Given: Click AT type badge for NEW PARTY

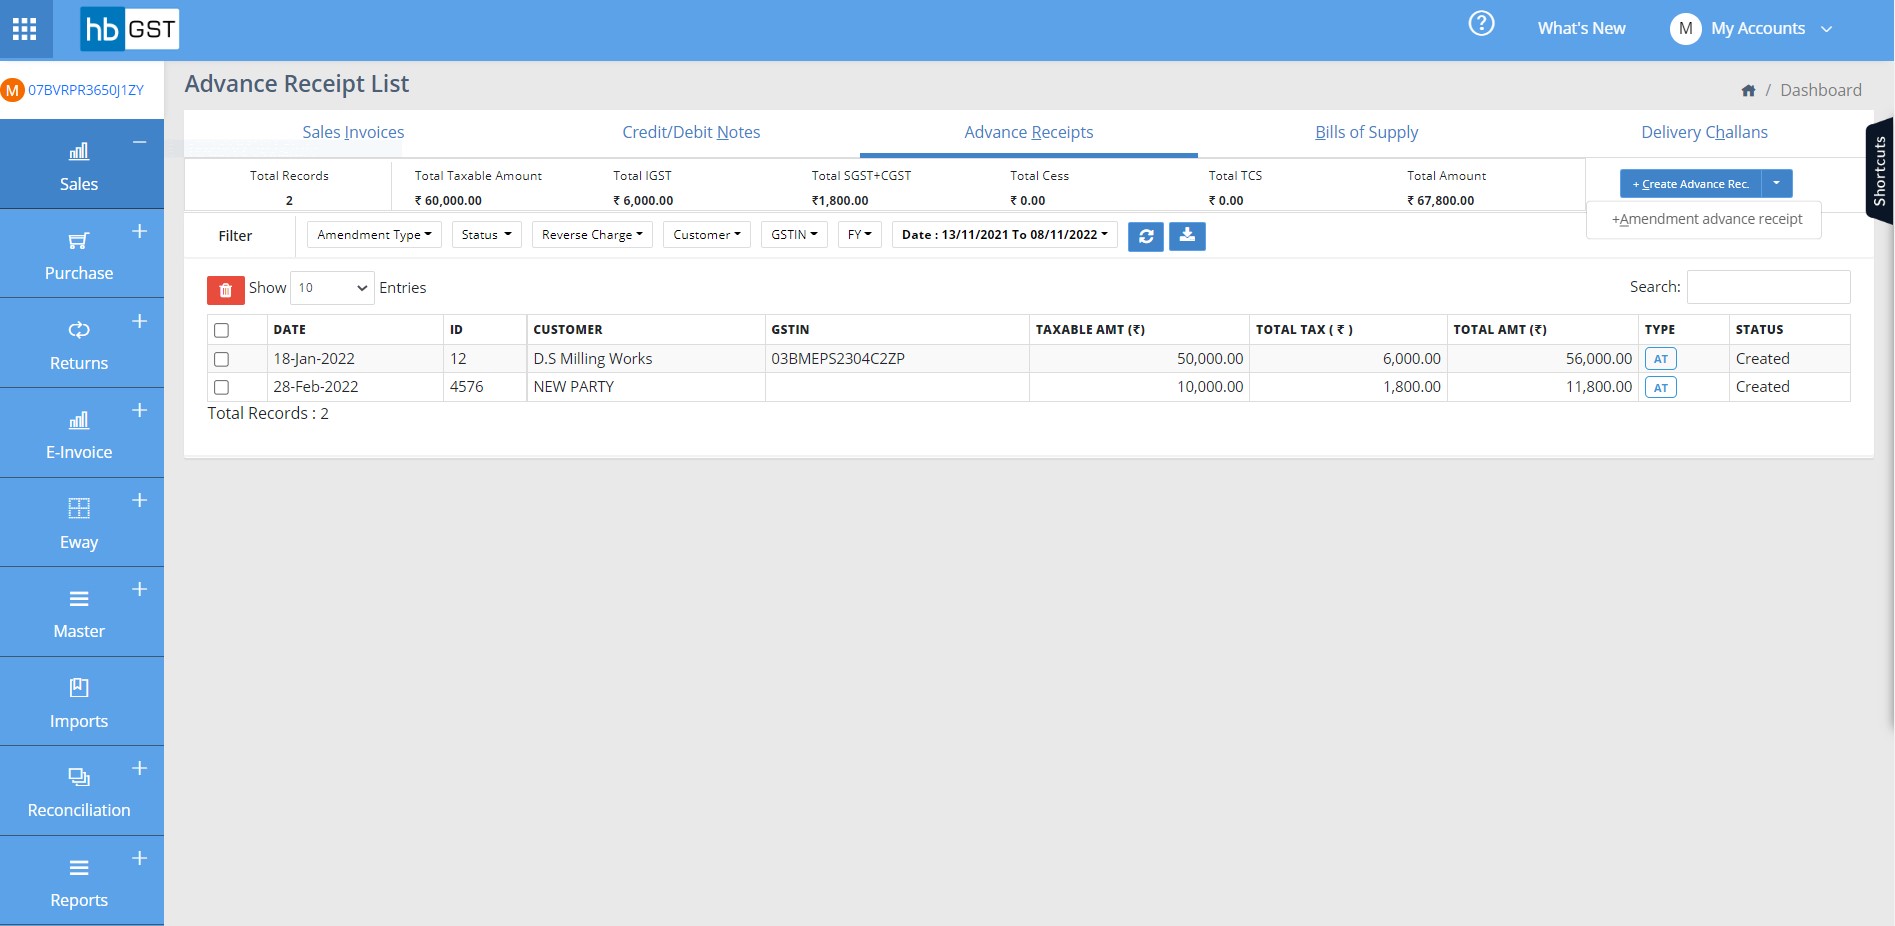Looking at the screenshot, I should (1660, 387).
